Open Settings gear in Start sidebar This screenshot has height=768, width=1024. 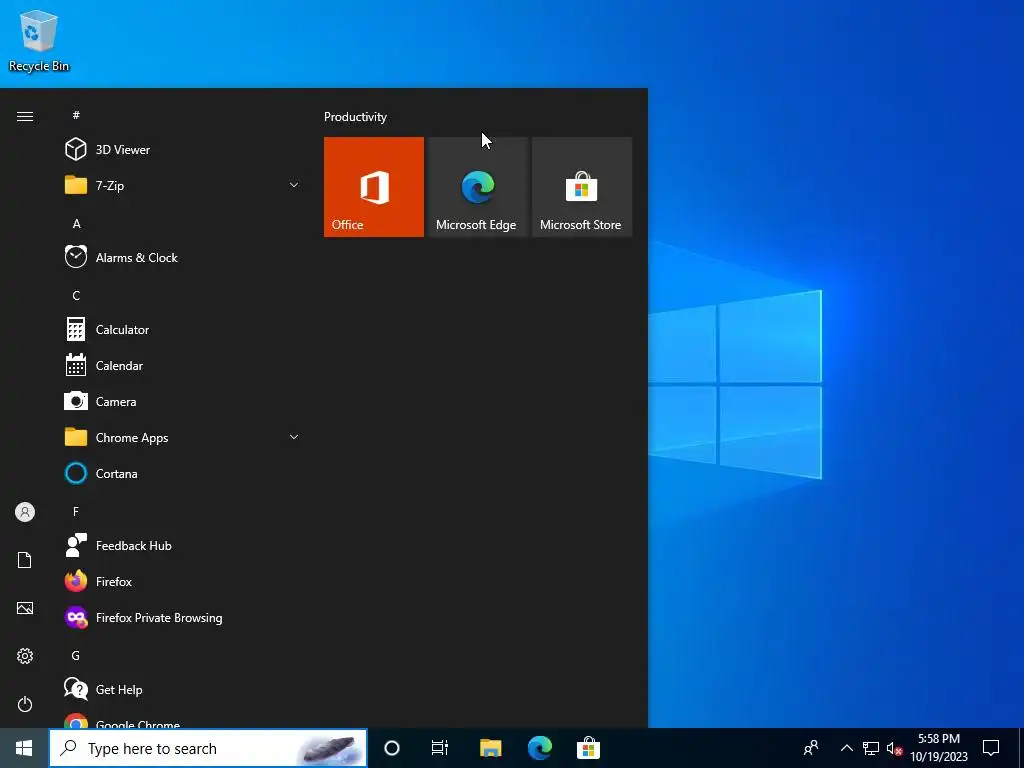click(x=25, y=656)
